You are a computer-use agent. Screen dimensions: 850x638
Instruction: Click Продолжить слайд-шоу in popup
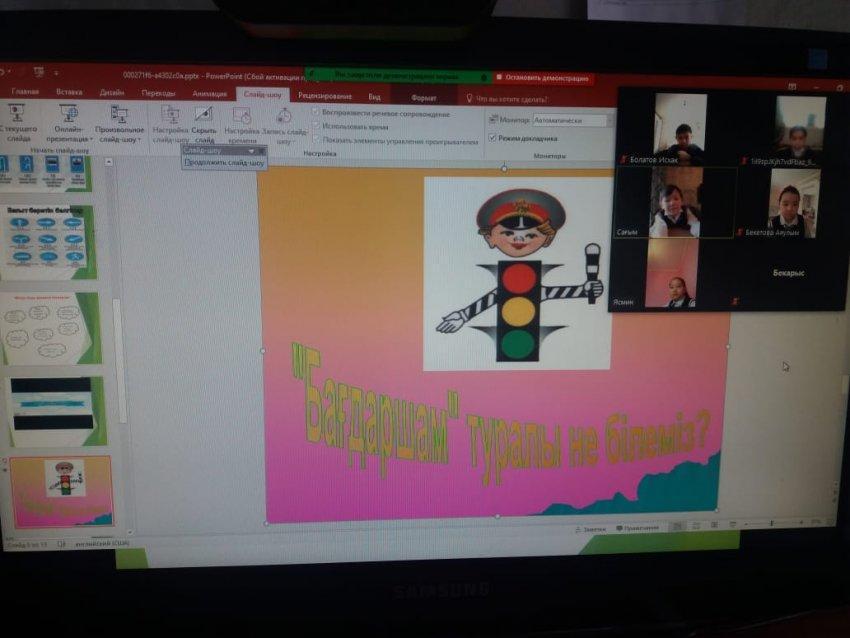224,162
